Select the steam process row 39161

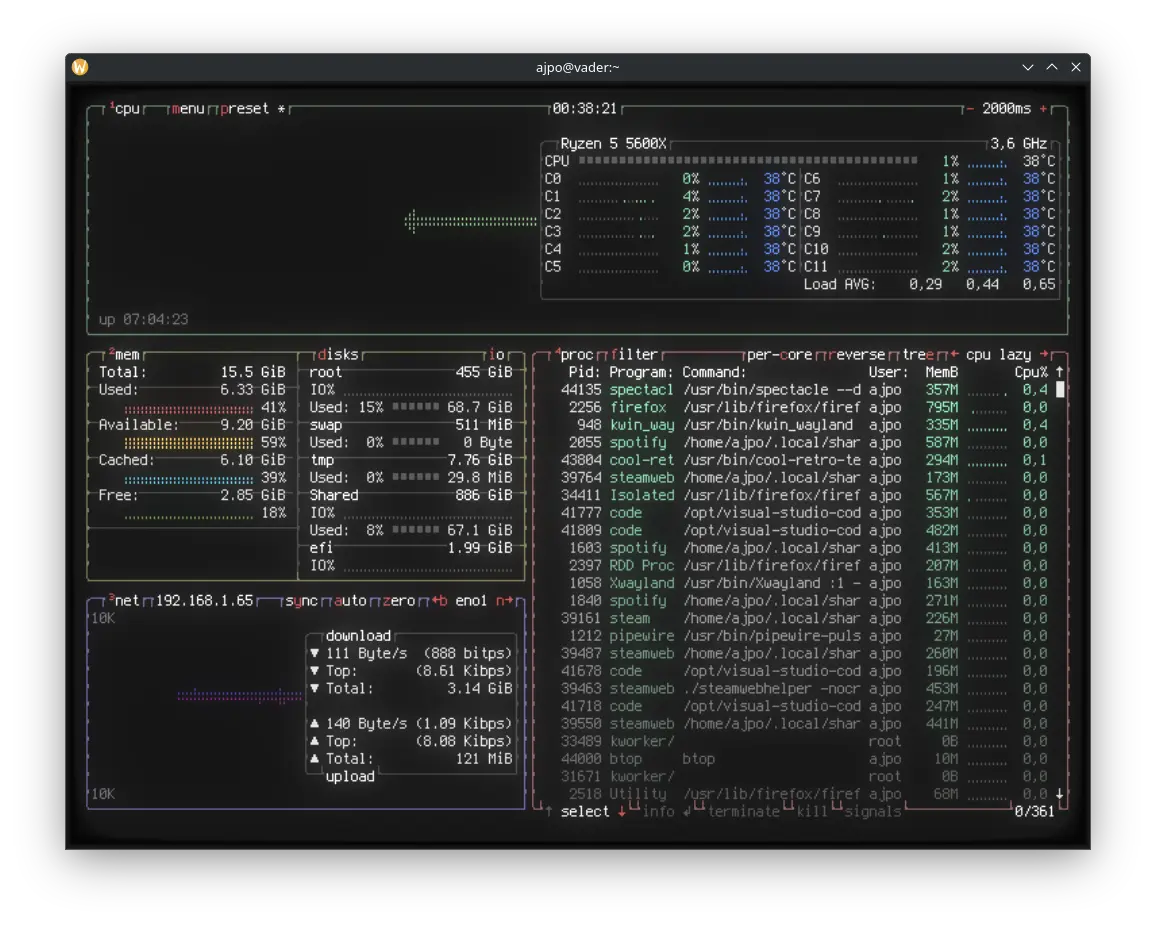(804, 619)
